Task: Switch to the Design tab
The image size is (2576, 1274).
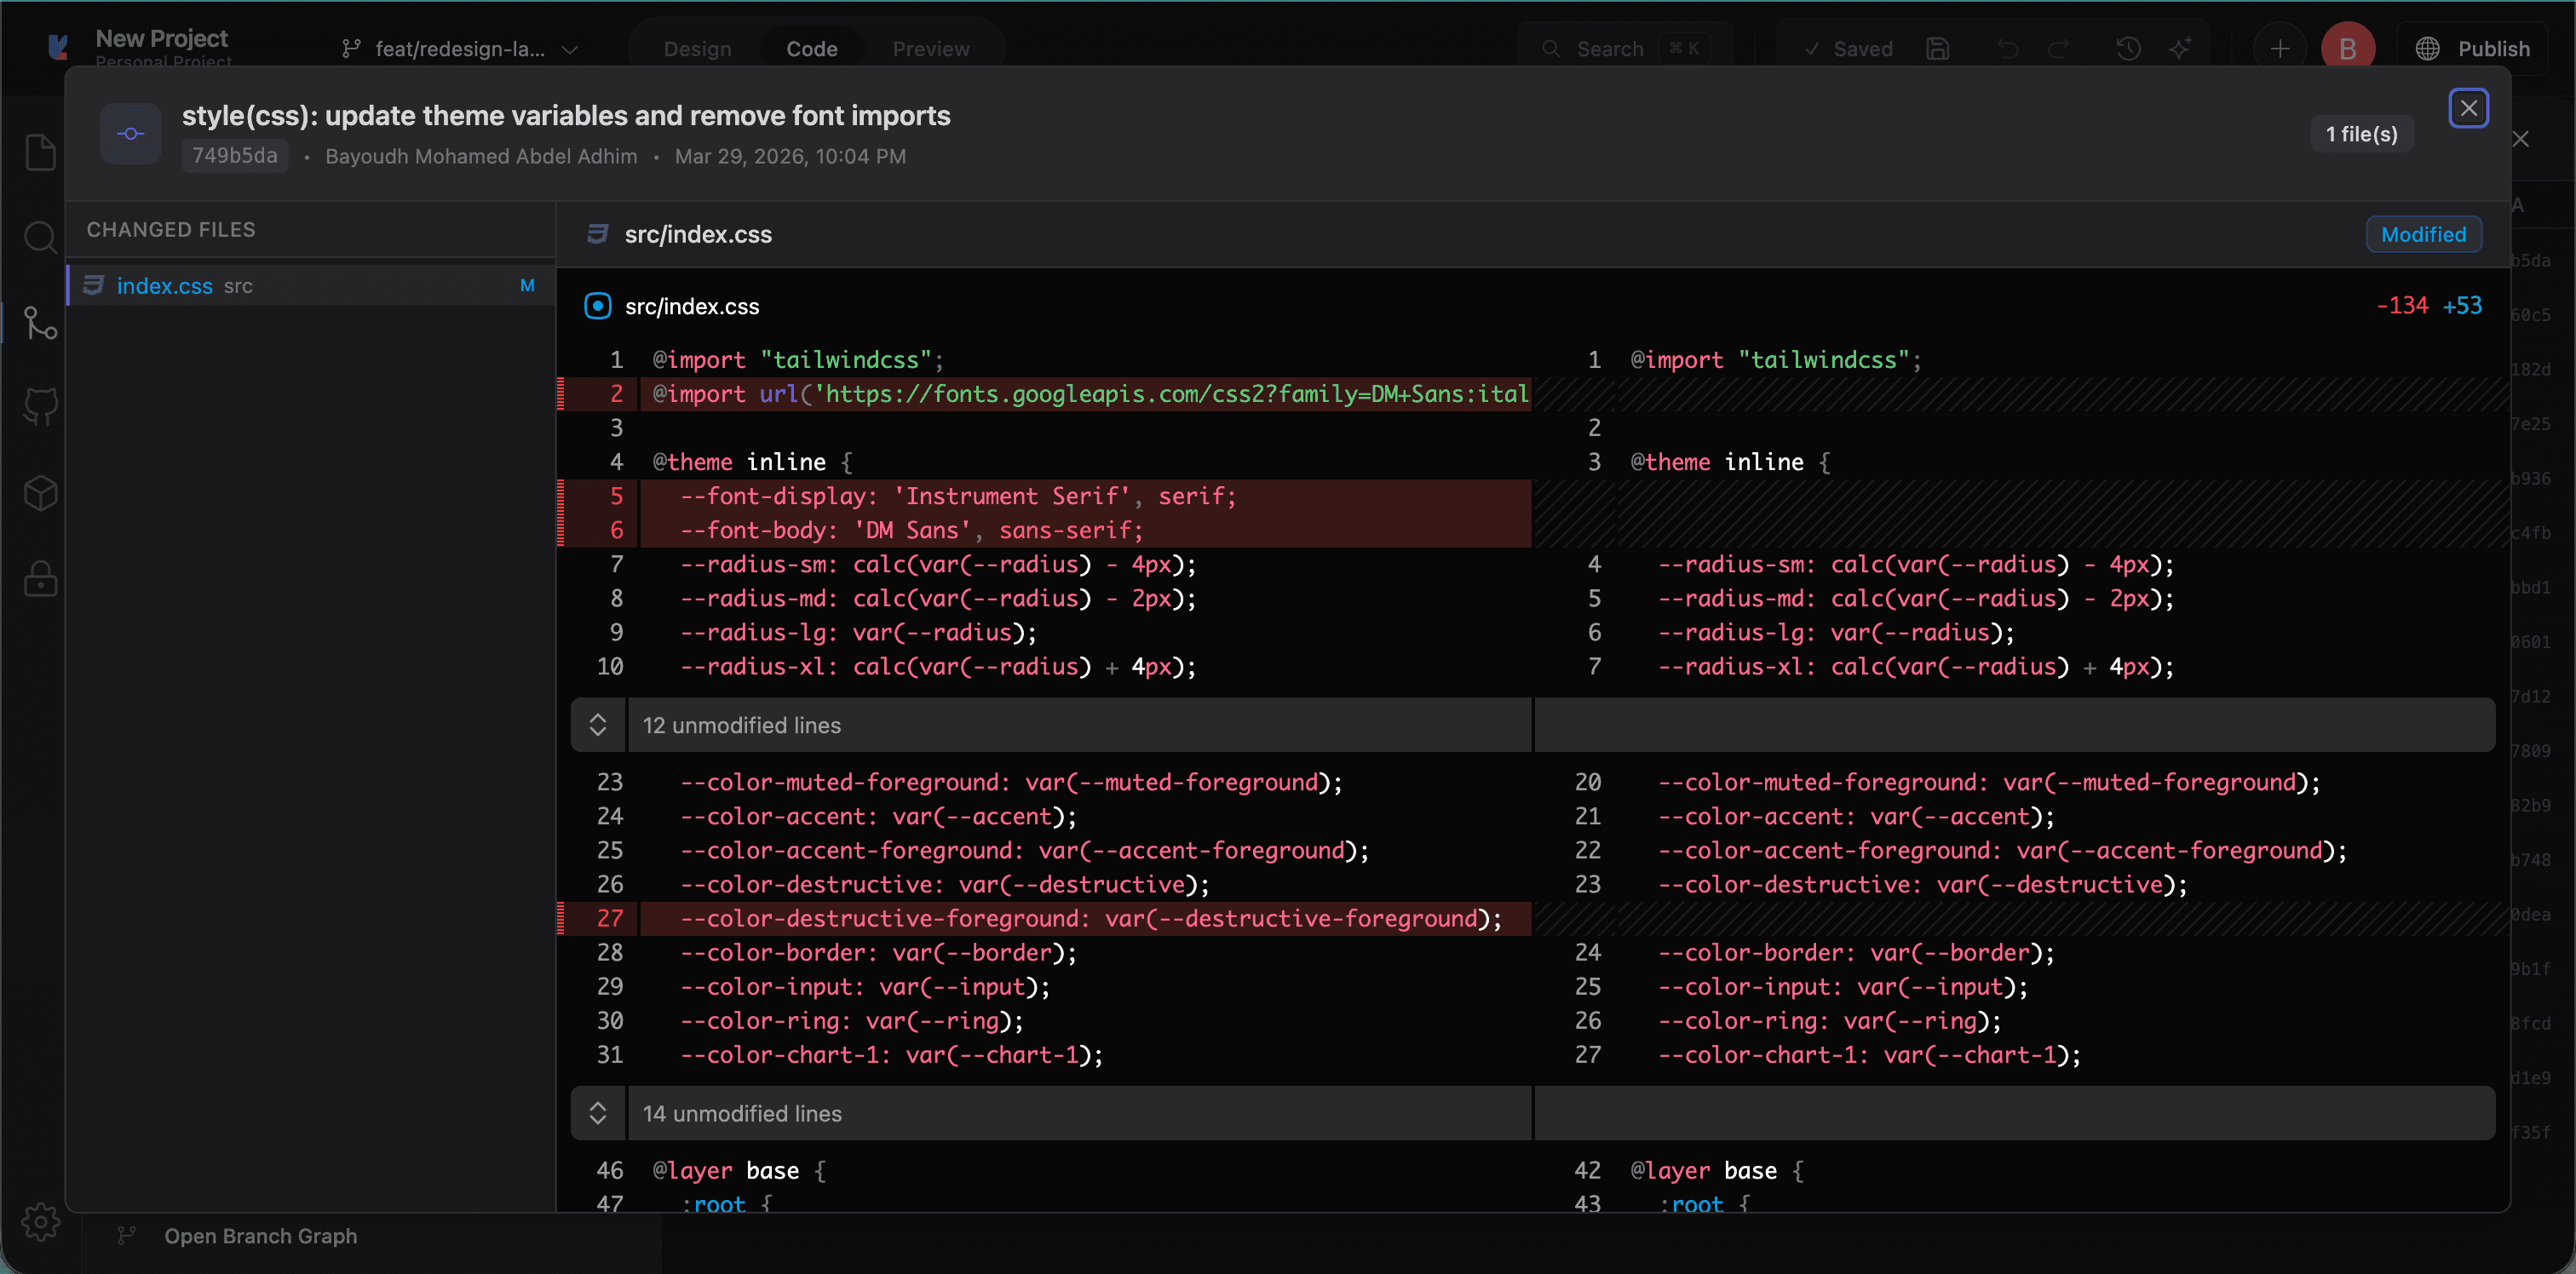Action: pos(697,49)
